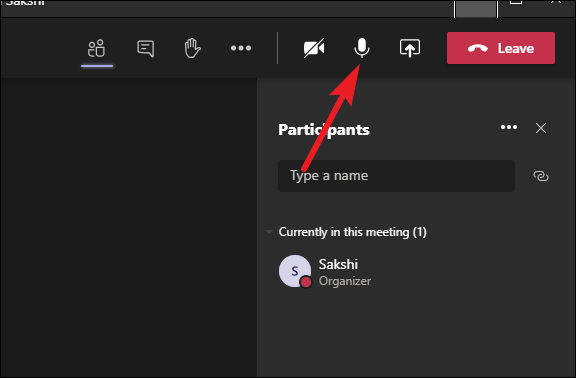Leave the meeting
Viewport: 576px width, 378px height.
501,48
